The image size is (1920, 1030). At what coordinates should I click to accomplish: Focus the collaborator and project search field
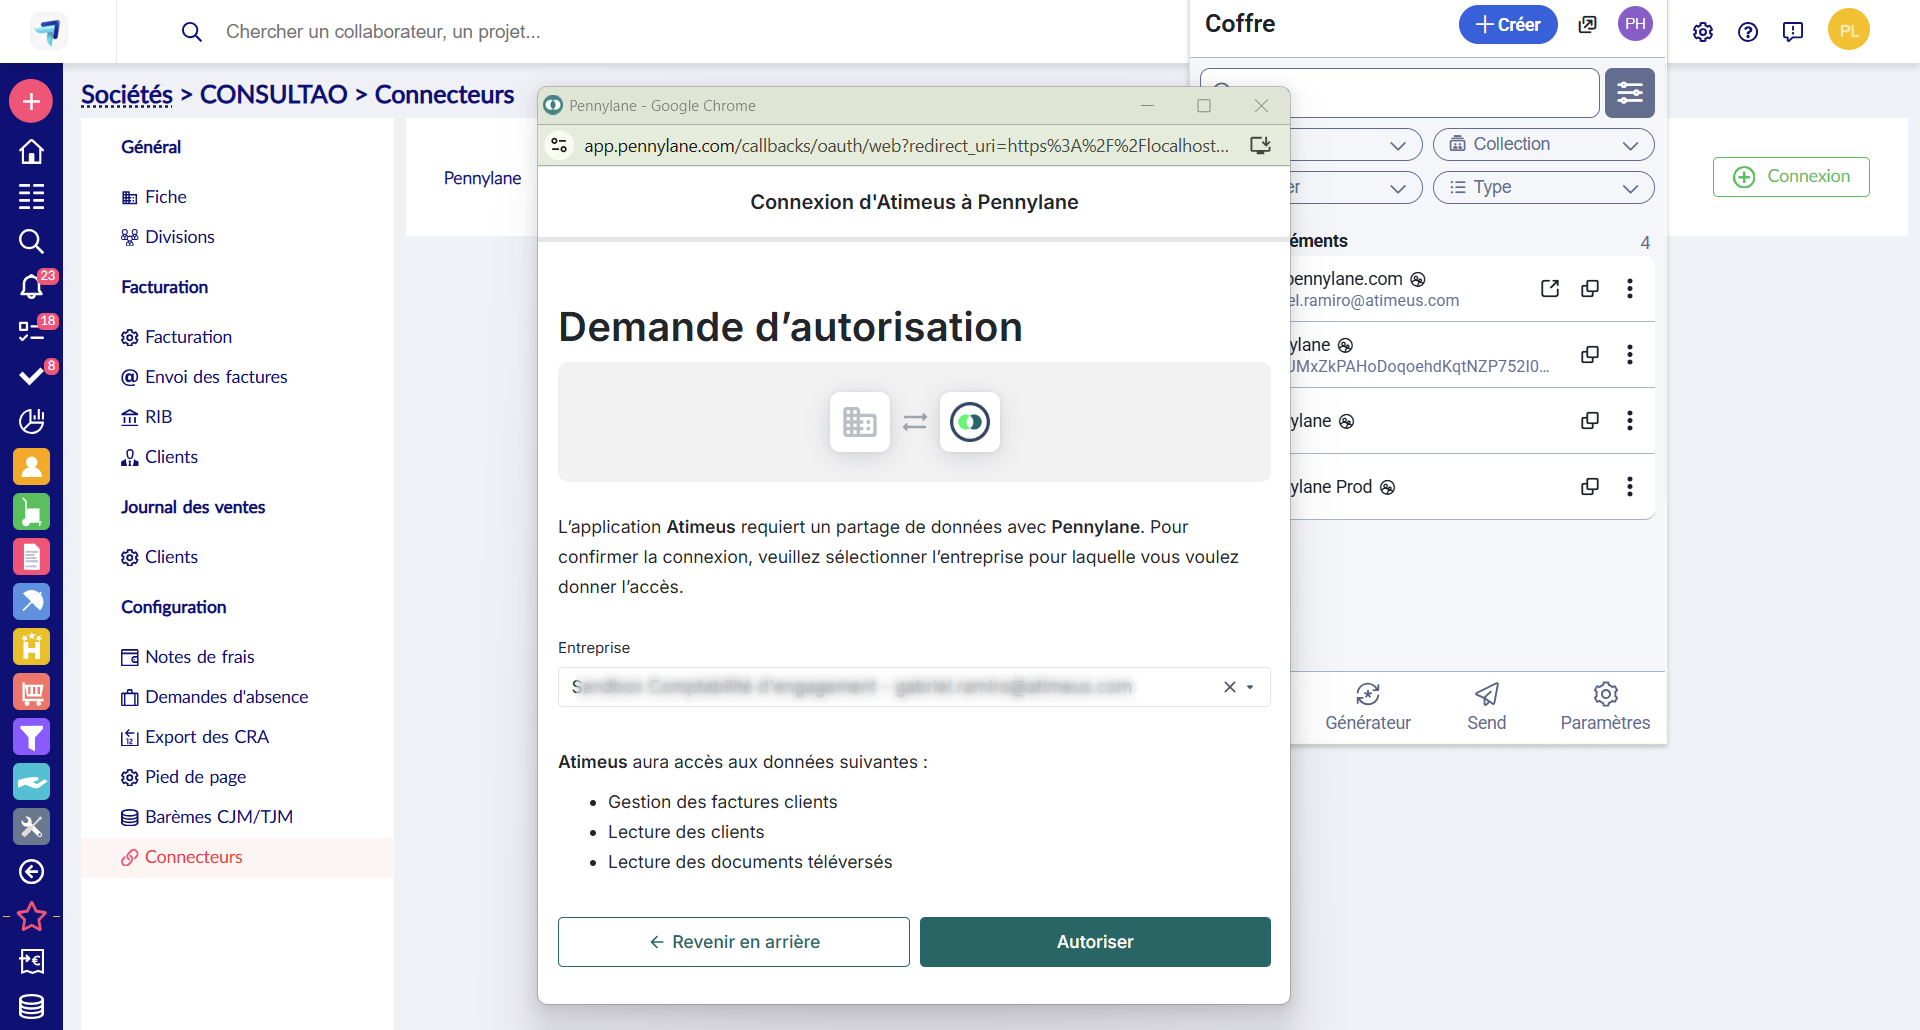[383, 32]
